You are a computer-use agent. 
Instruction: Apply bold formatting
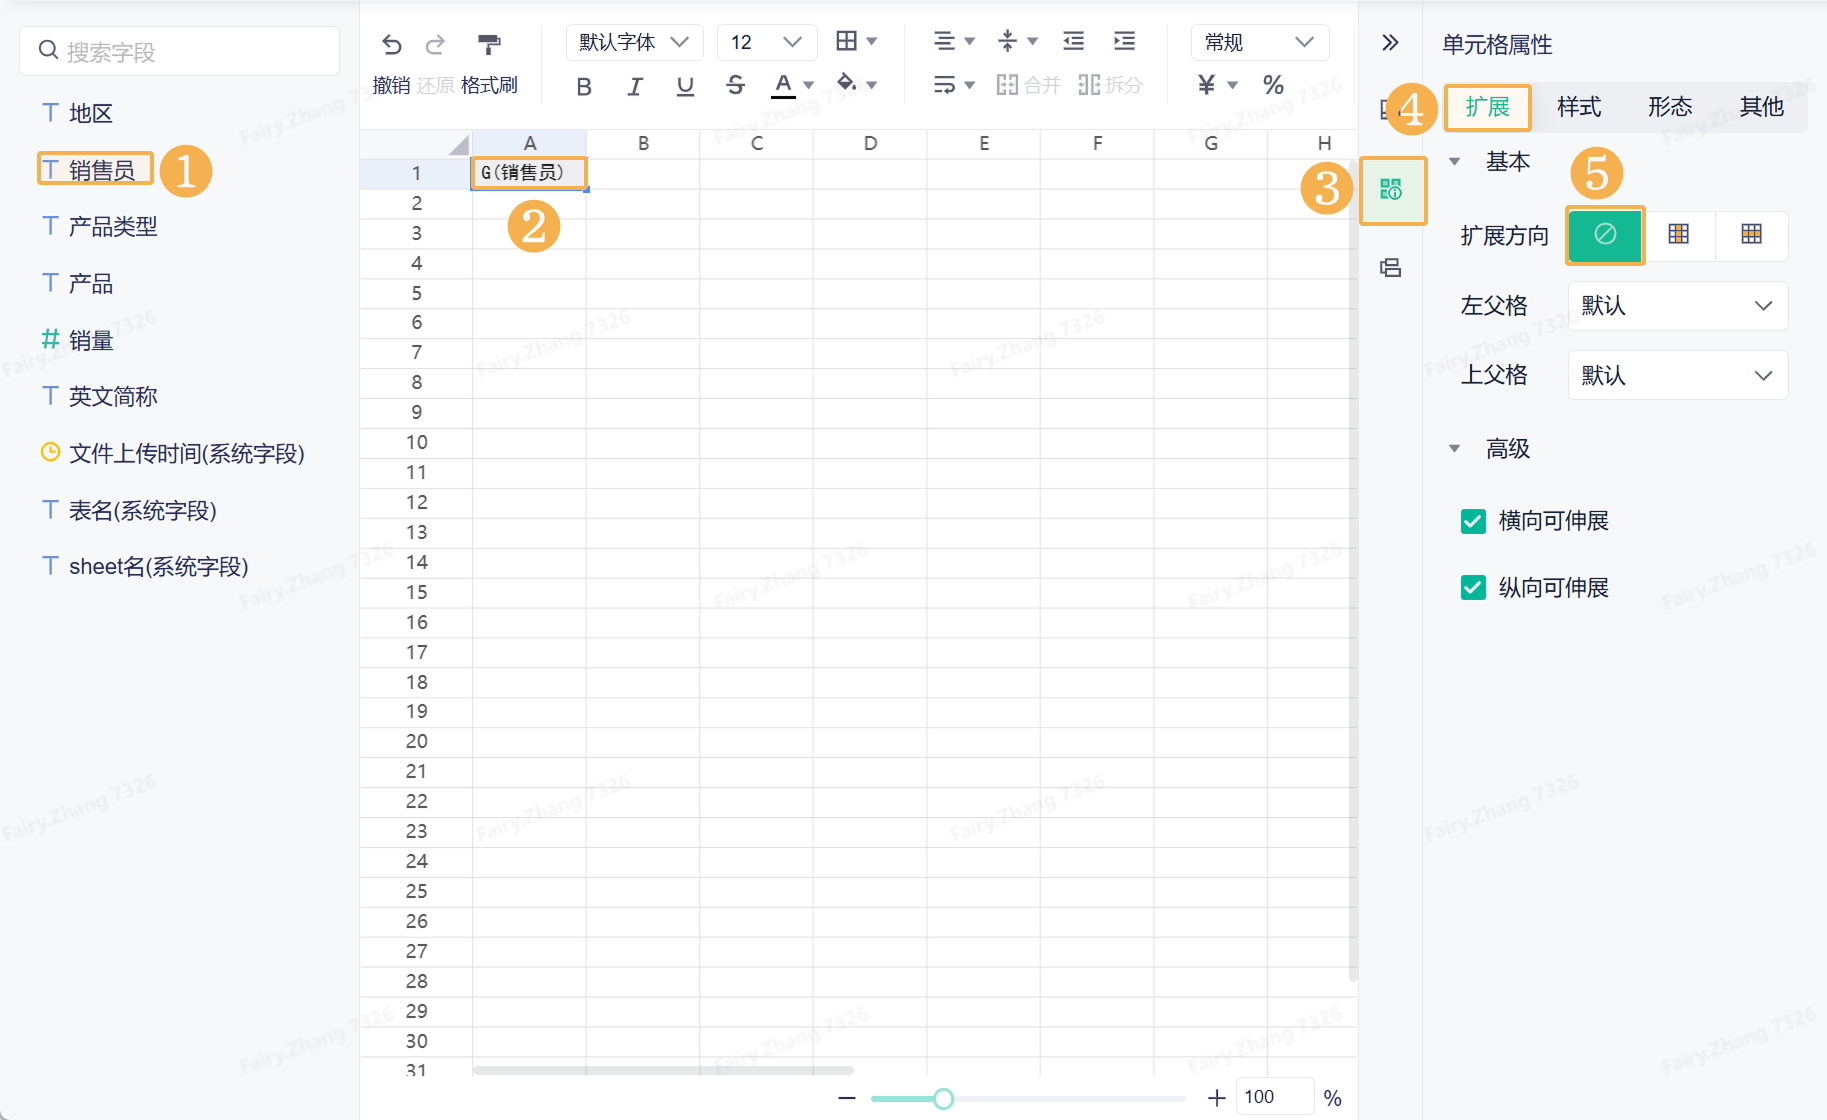coord(584,86)
